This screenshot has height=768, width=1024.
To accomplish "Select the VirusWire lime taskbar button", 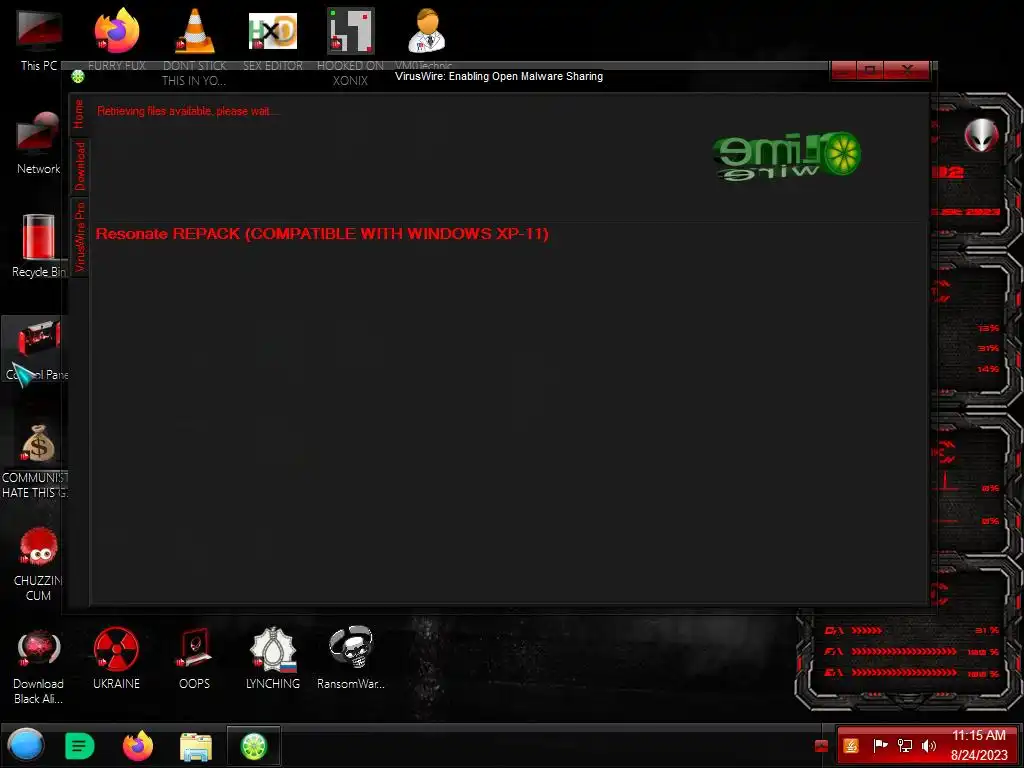I will (254, 746).
